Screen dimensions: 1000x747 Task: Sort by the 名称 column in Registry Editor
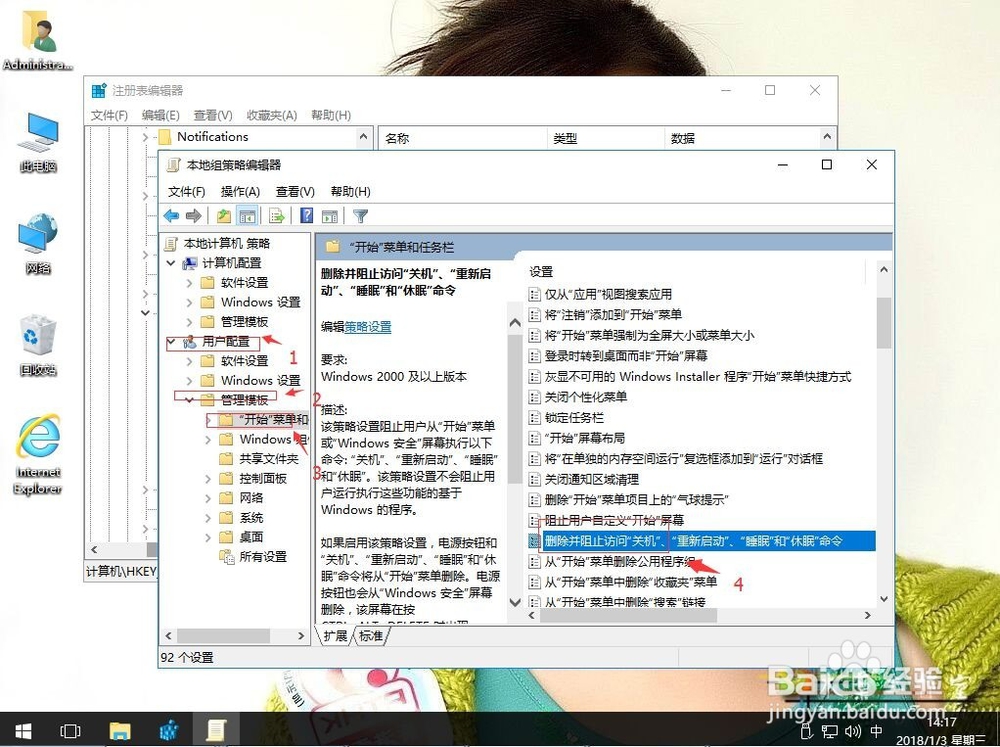pyautogui.click(x=397, y=137)
